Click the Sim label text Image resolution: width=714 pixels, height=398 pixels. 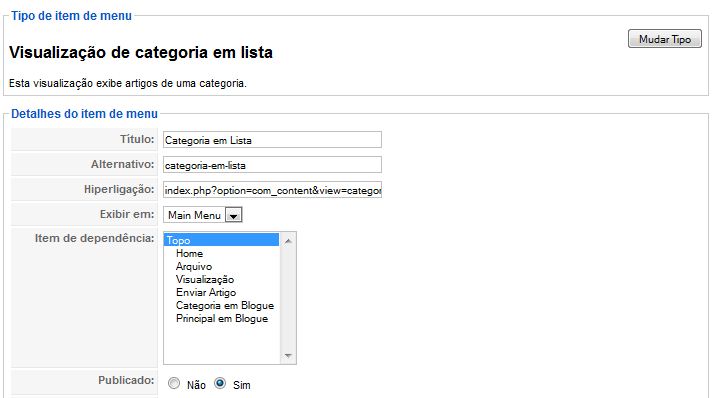click(x=242, y=385)
